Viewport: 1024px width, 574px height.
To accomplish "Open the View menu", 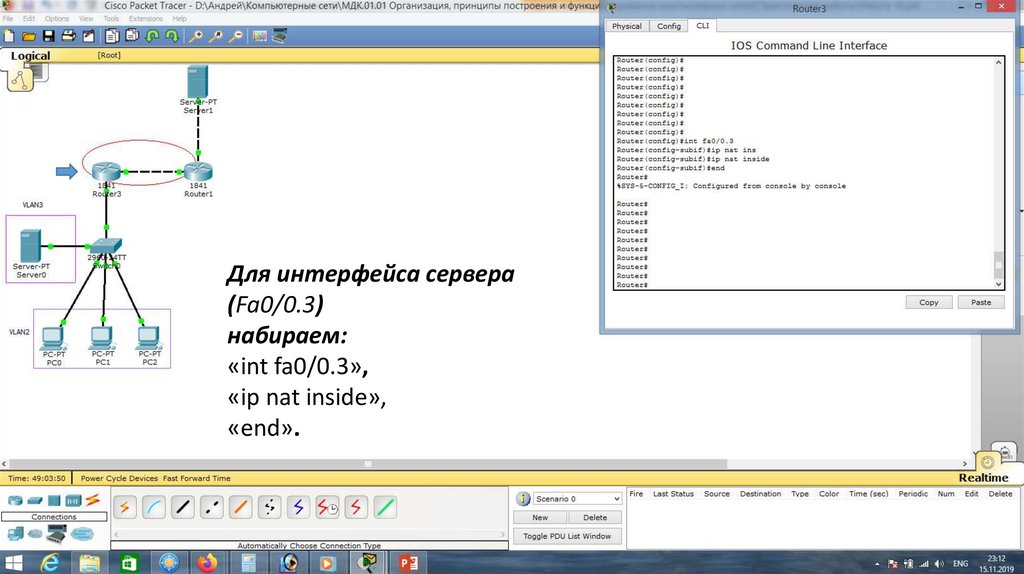I will coord(86,18).
